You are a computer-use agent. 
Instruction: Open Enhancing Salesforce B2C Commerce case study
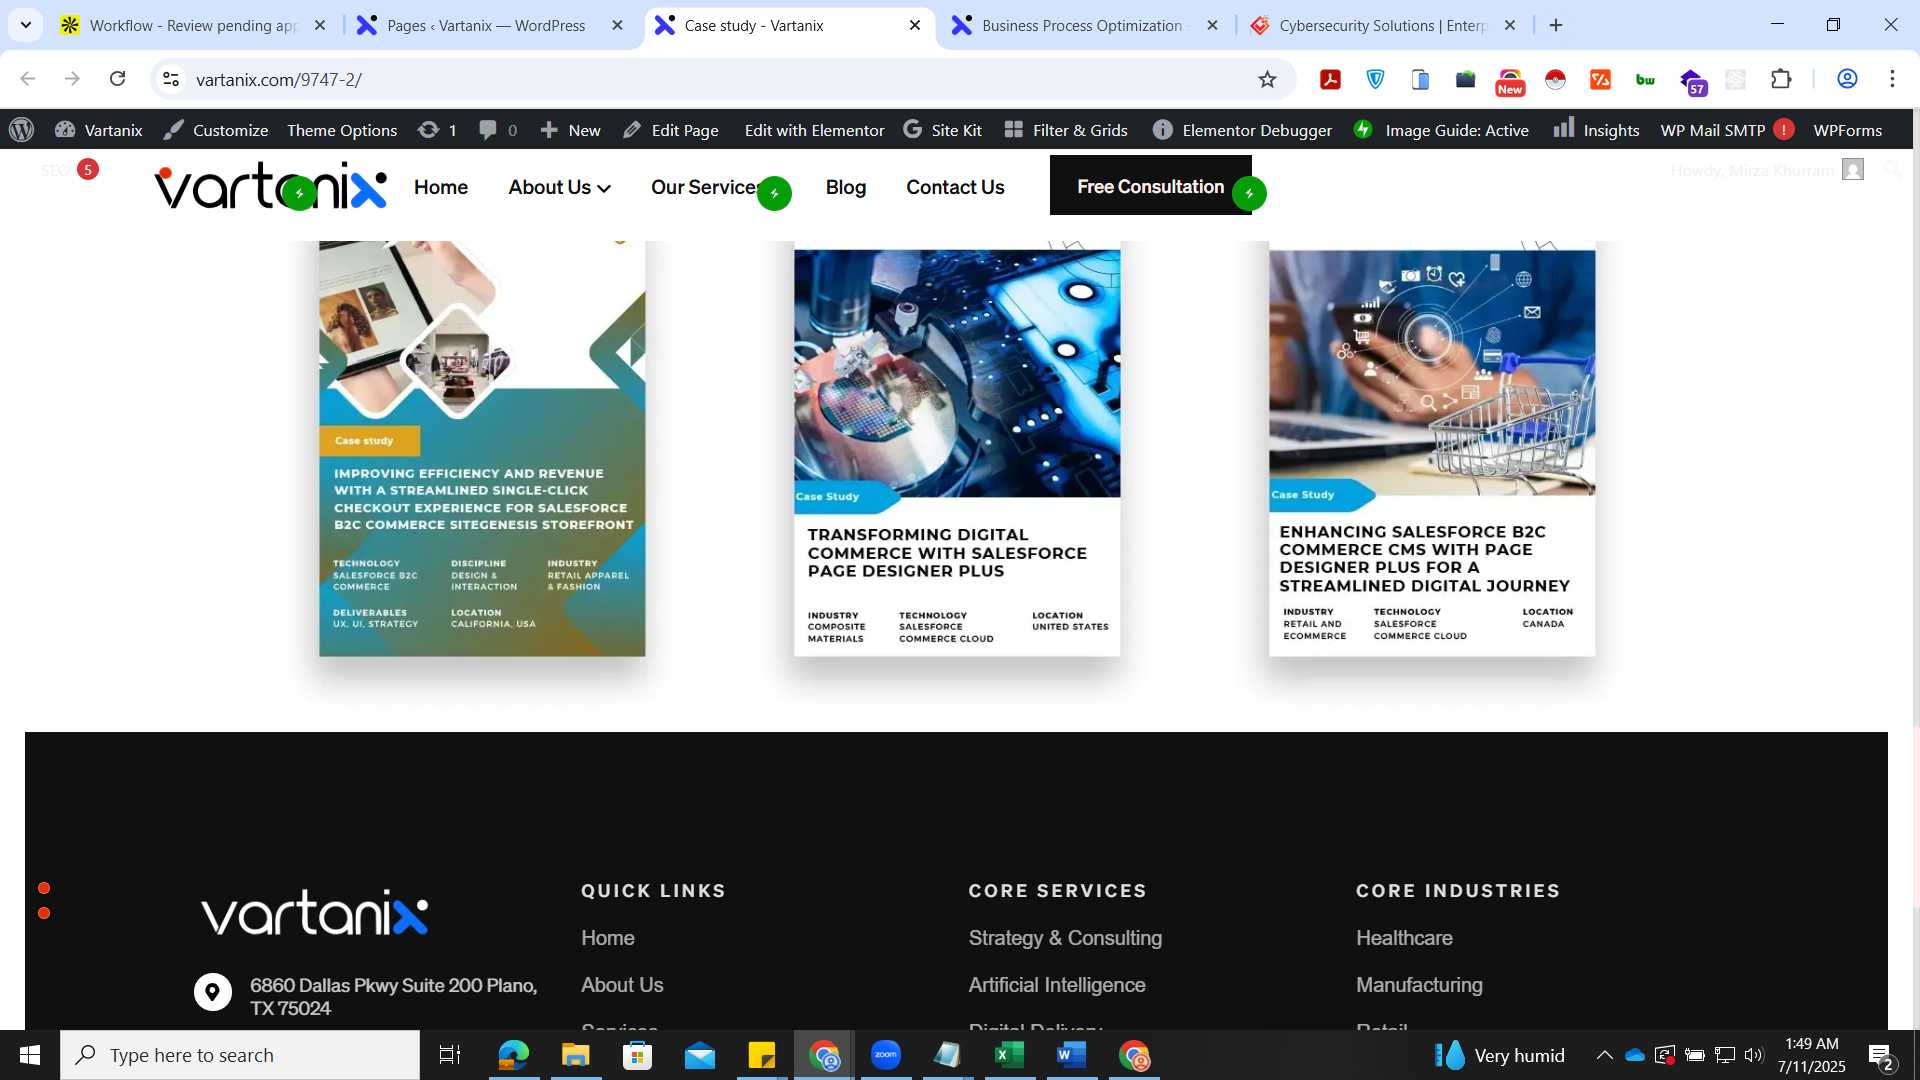tap(1432, 449)
